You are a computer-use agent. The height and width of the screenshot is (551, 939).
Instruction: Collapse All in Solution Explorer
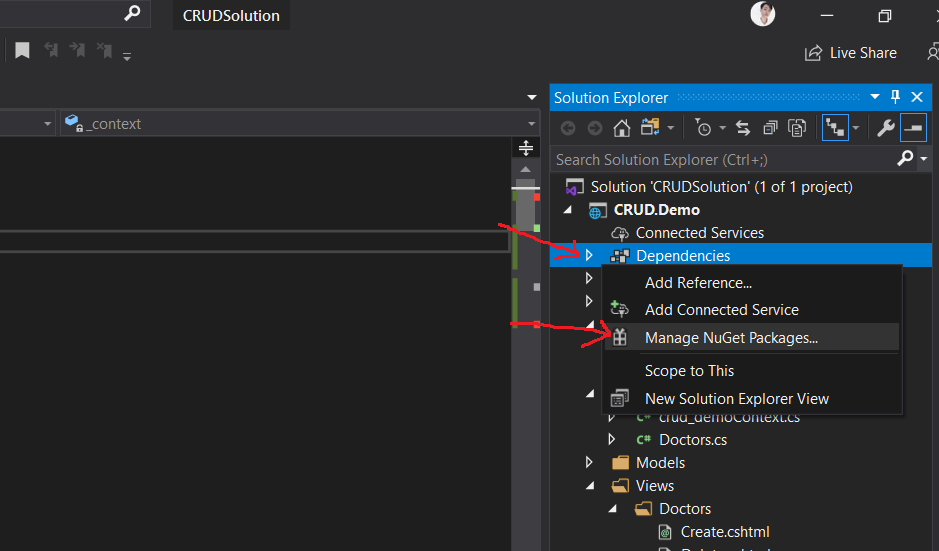tap(770, 128)
